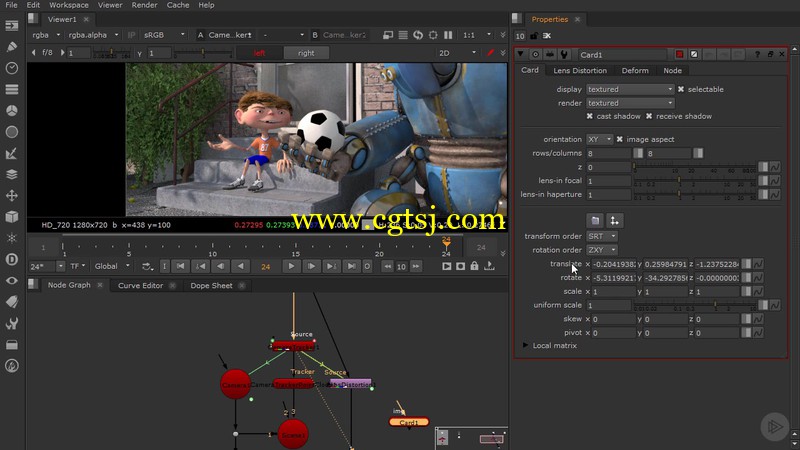This screenshot has height=450, width=800.
Task: Switch viewer to the right view
Action: click(x=306, y=53)
